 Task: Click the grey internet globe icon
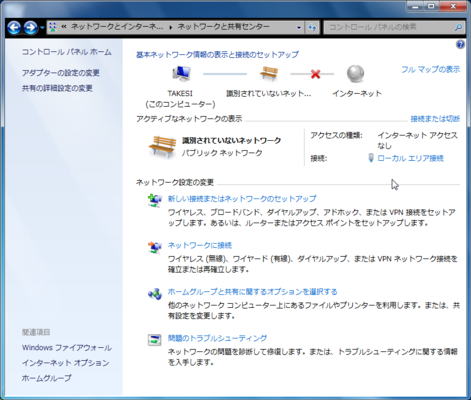(356, 73)
